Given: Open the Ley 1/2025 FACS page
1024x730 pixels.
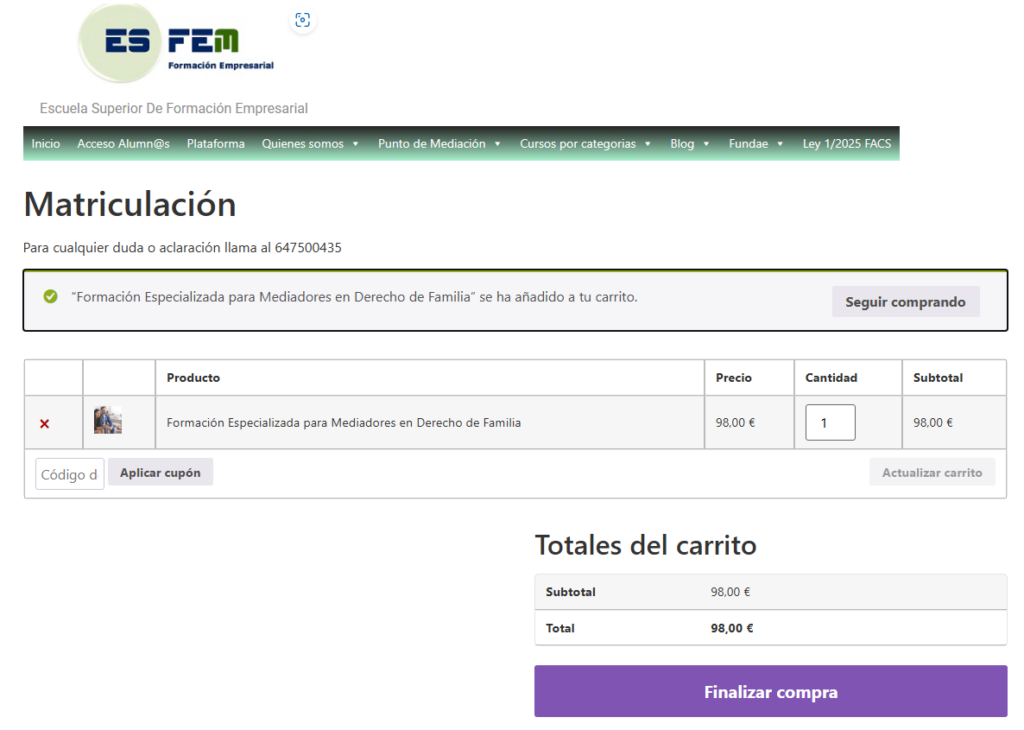Looking at the screenshot, I should coord(846,144).
